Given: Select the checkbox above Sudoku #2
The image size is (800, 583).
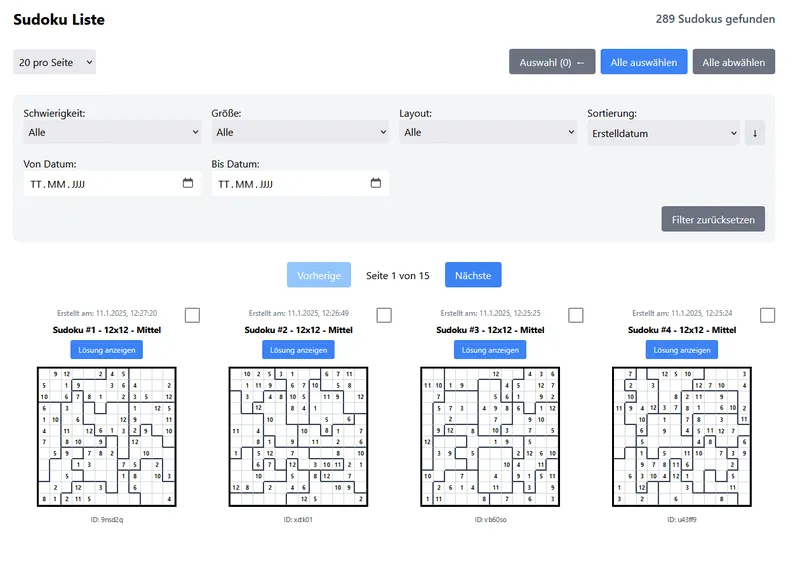Looking at the screenshot, I should [383, 314].
